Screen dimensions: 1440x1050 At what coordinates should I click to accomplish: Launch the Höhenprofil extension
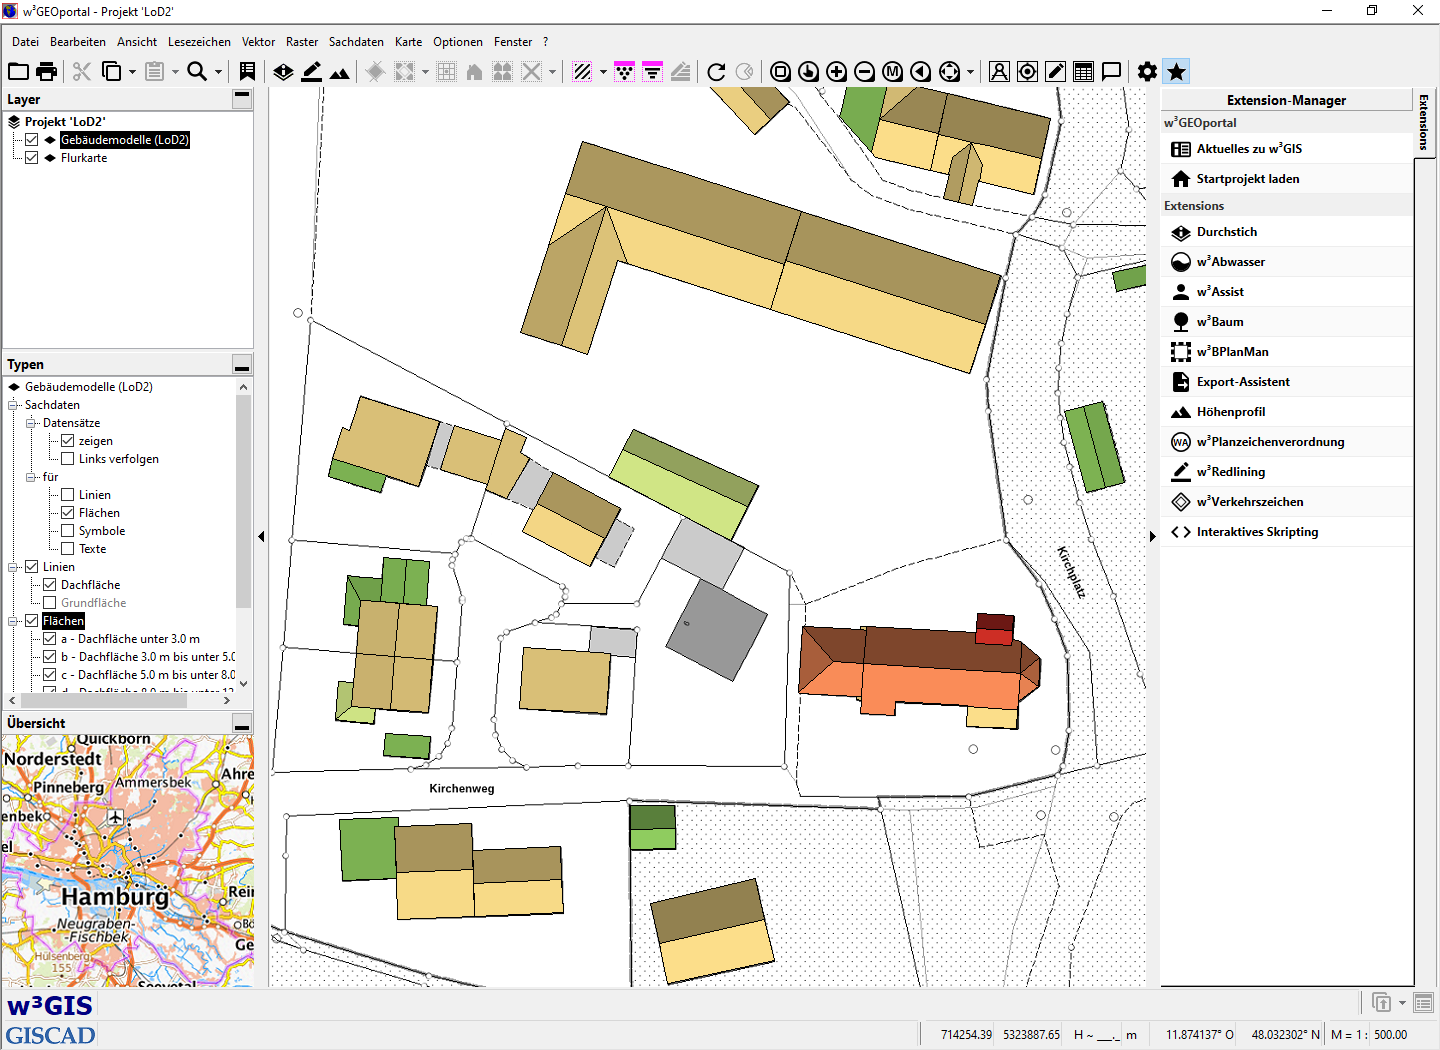(1287, 412)
